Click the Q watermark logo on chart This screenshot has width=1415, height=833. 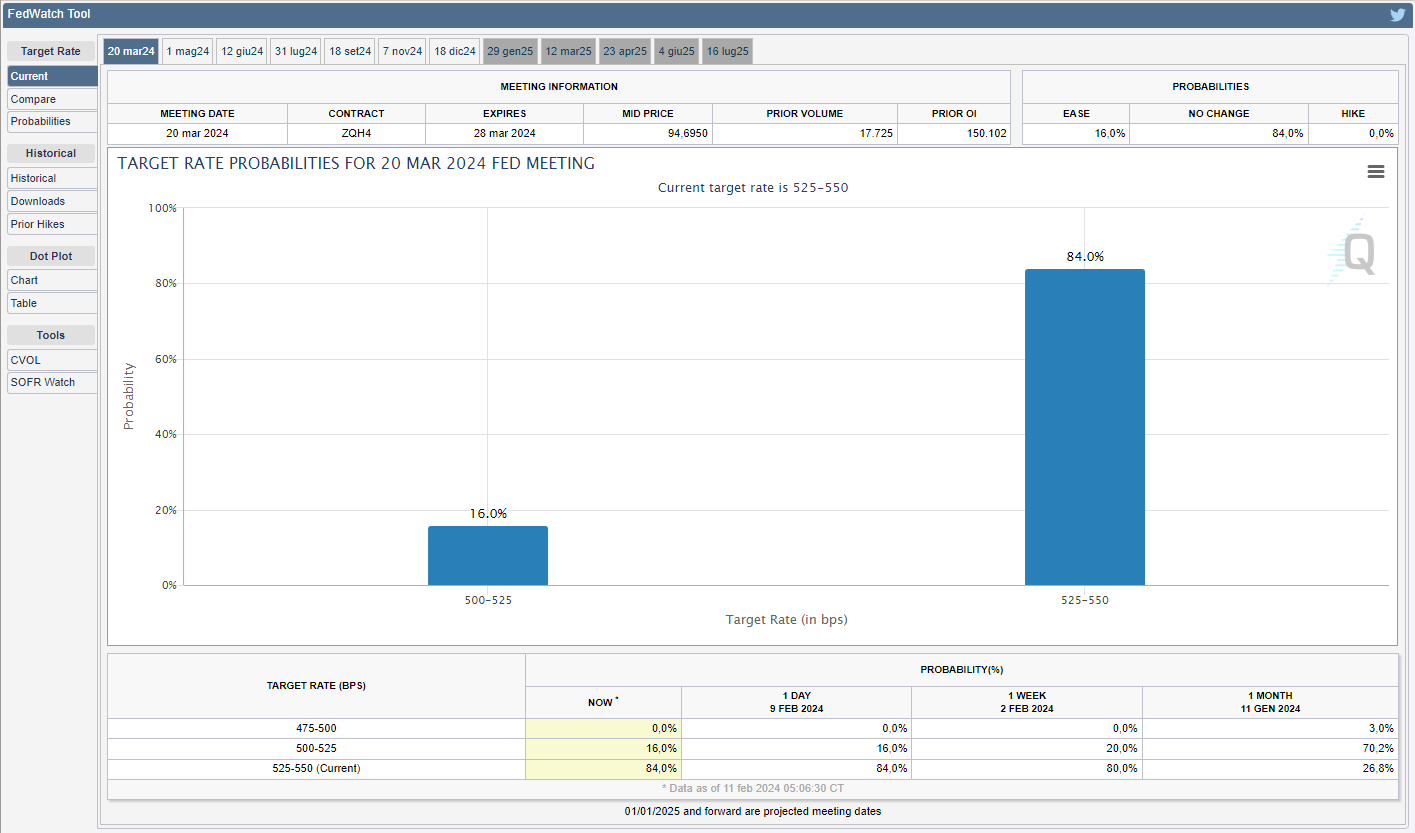coord(1357,252)
